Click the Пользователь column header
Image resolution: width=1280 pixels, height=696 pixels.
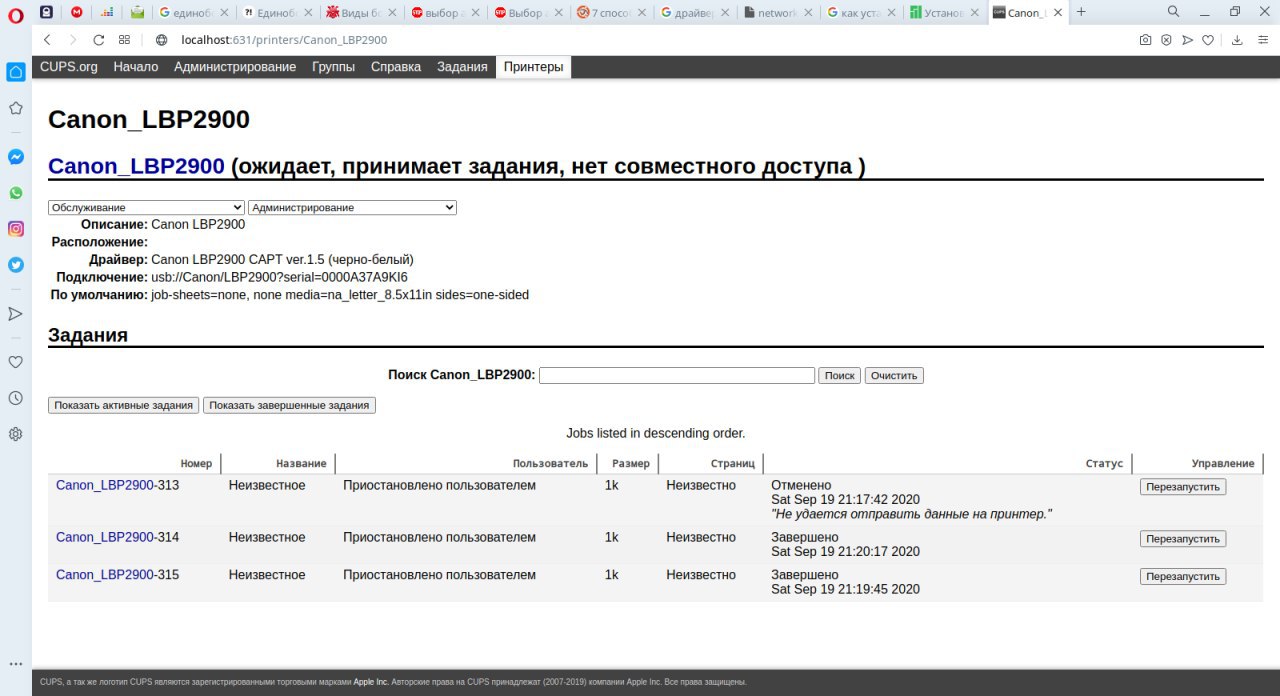point(550,464)
